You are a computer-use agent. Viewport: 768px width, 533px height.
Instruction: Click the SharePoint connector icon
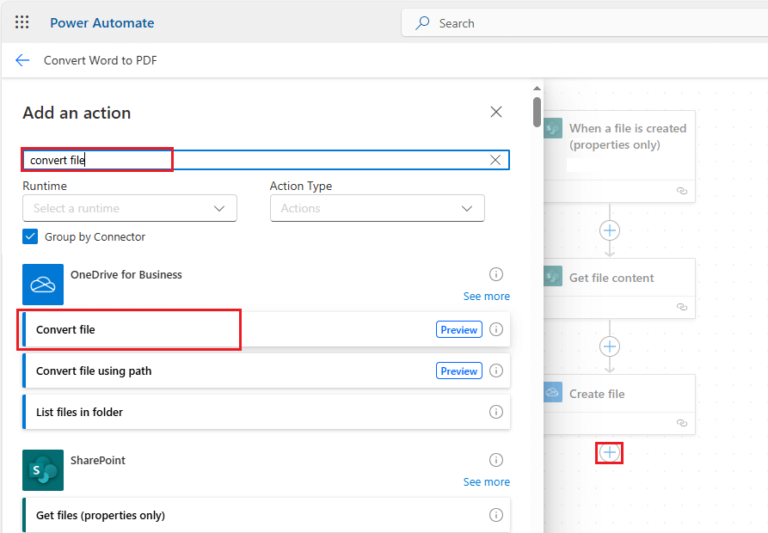(x=43, y=470)
